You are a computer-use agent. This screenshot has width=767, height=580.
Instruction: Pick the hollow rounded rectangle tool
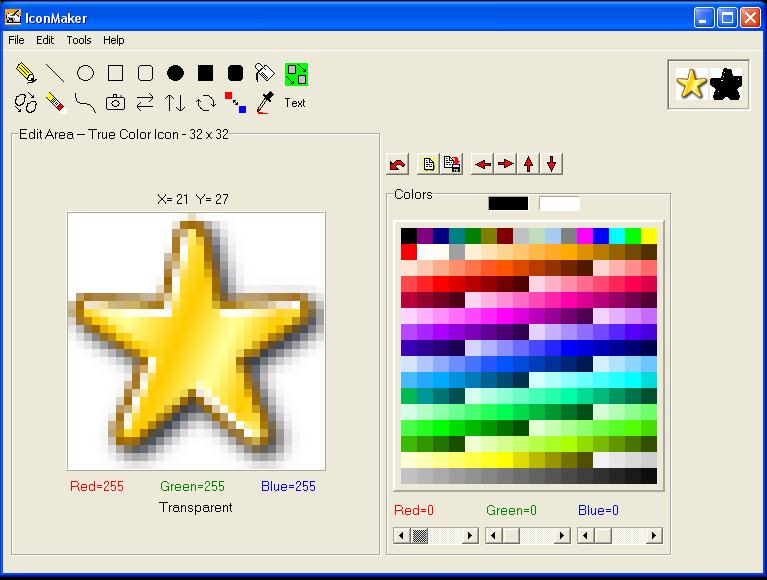145,73
